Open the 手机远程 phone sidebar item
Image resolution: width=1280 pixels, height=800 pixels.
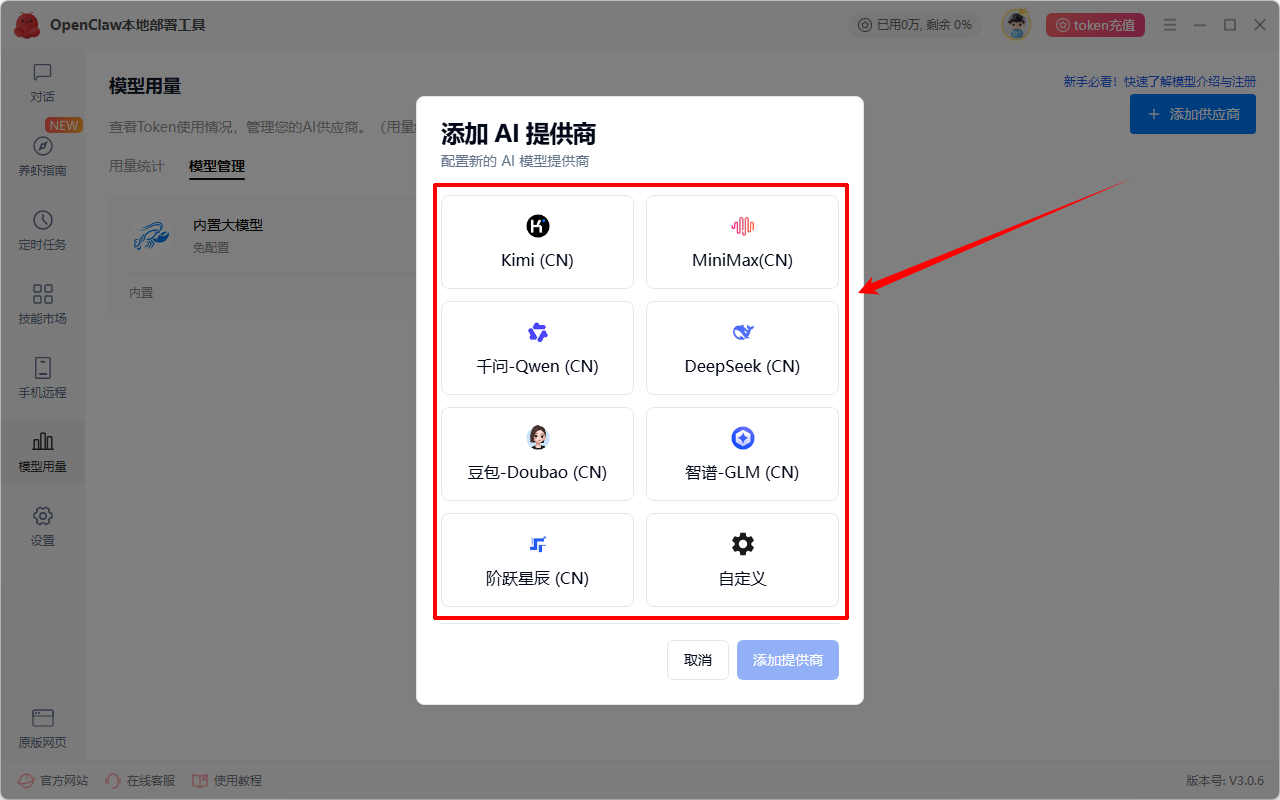[42, 379]
